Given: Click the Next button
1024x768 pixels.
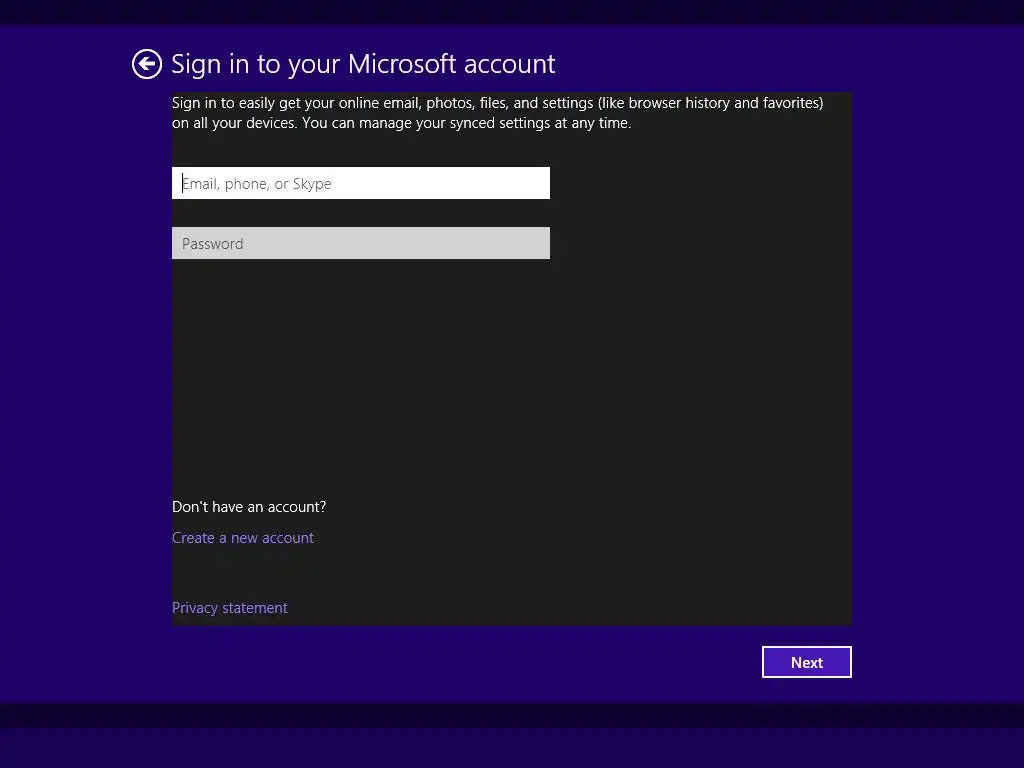Looking at the screenshot, I should coord(807,662).
